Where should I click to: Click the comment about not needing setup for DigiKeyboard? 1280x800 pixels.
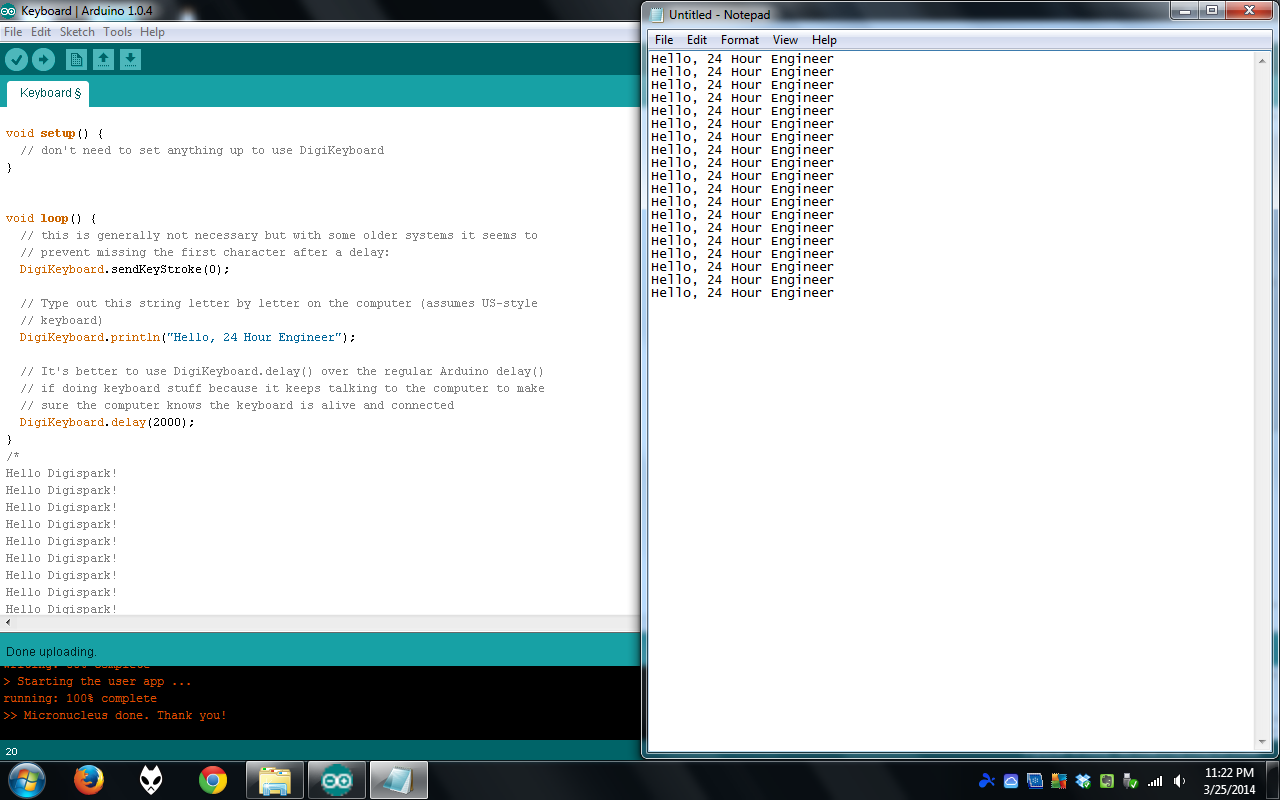coord(202,150)
